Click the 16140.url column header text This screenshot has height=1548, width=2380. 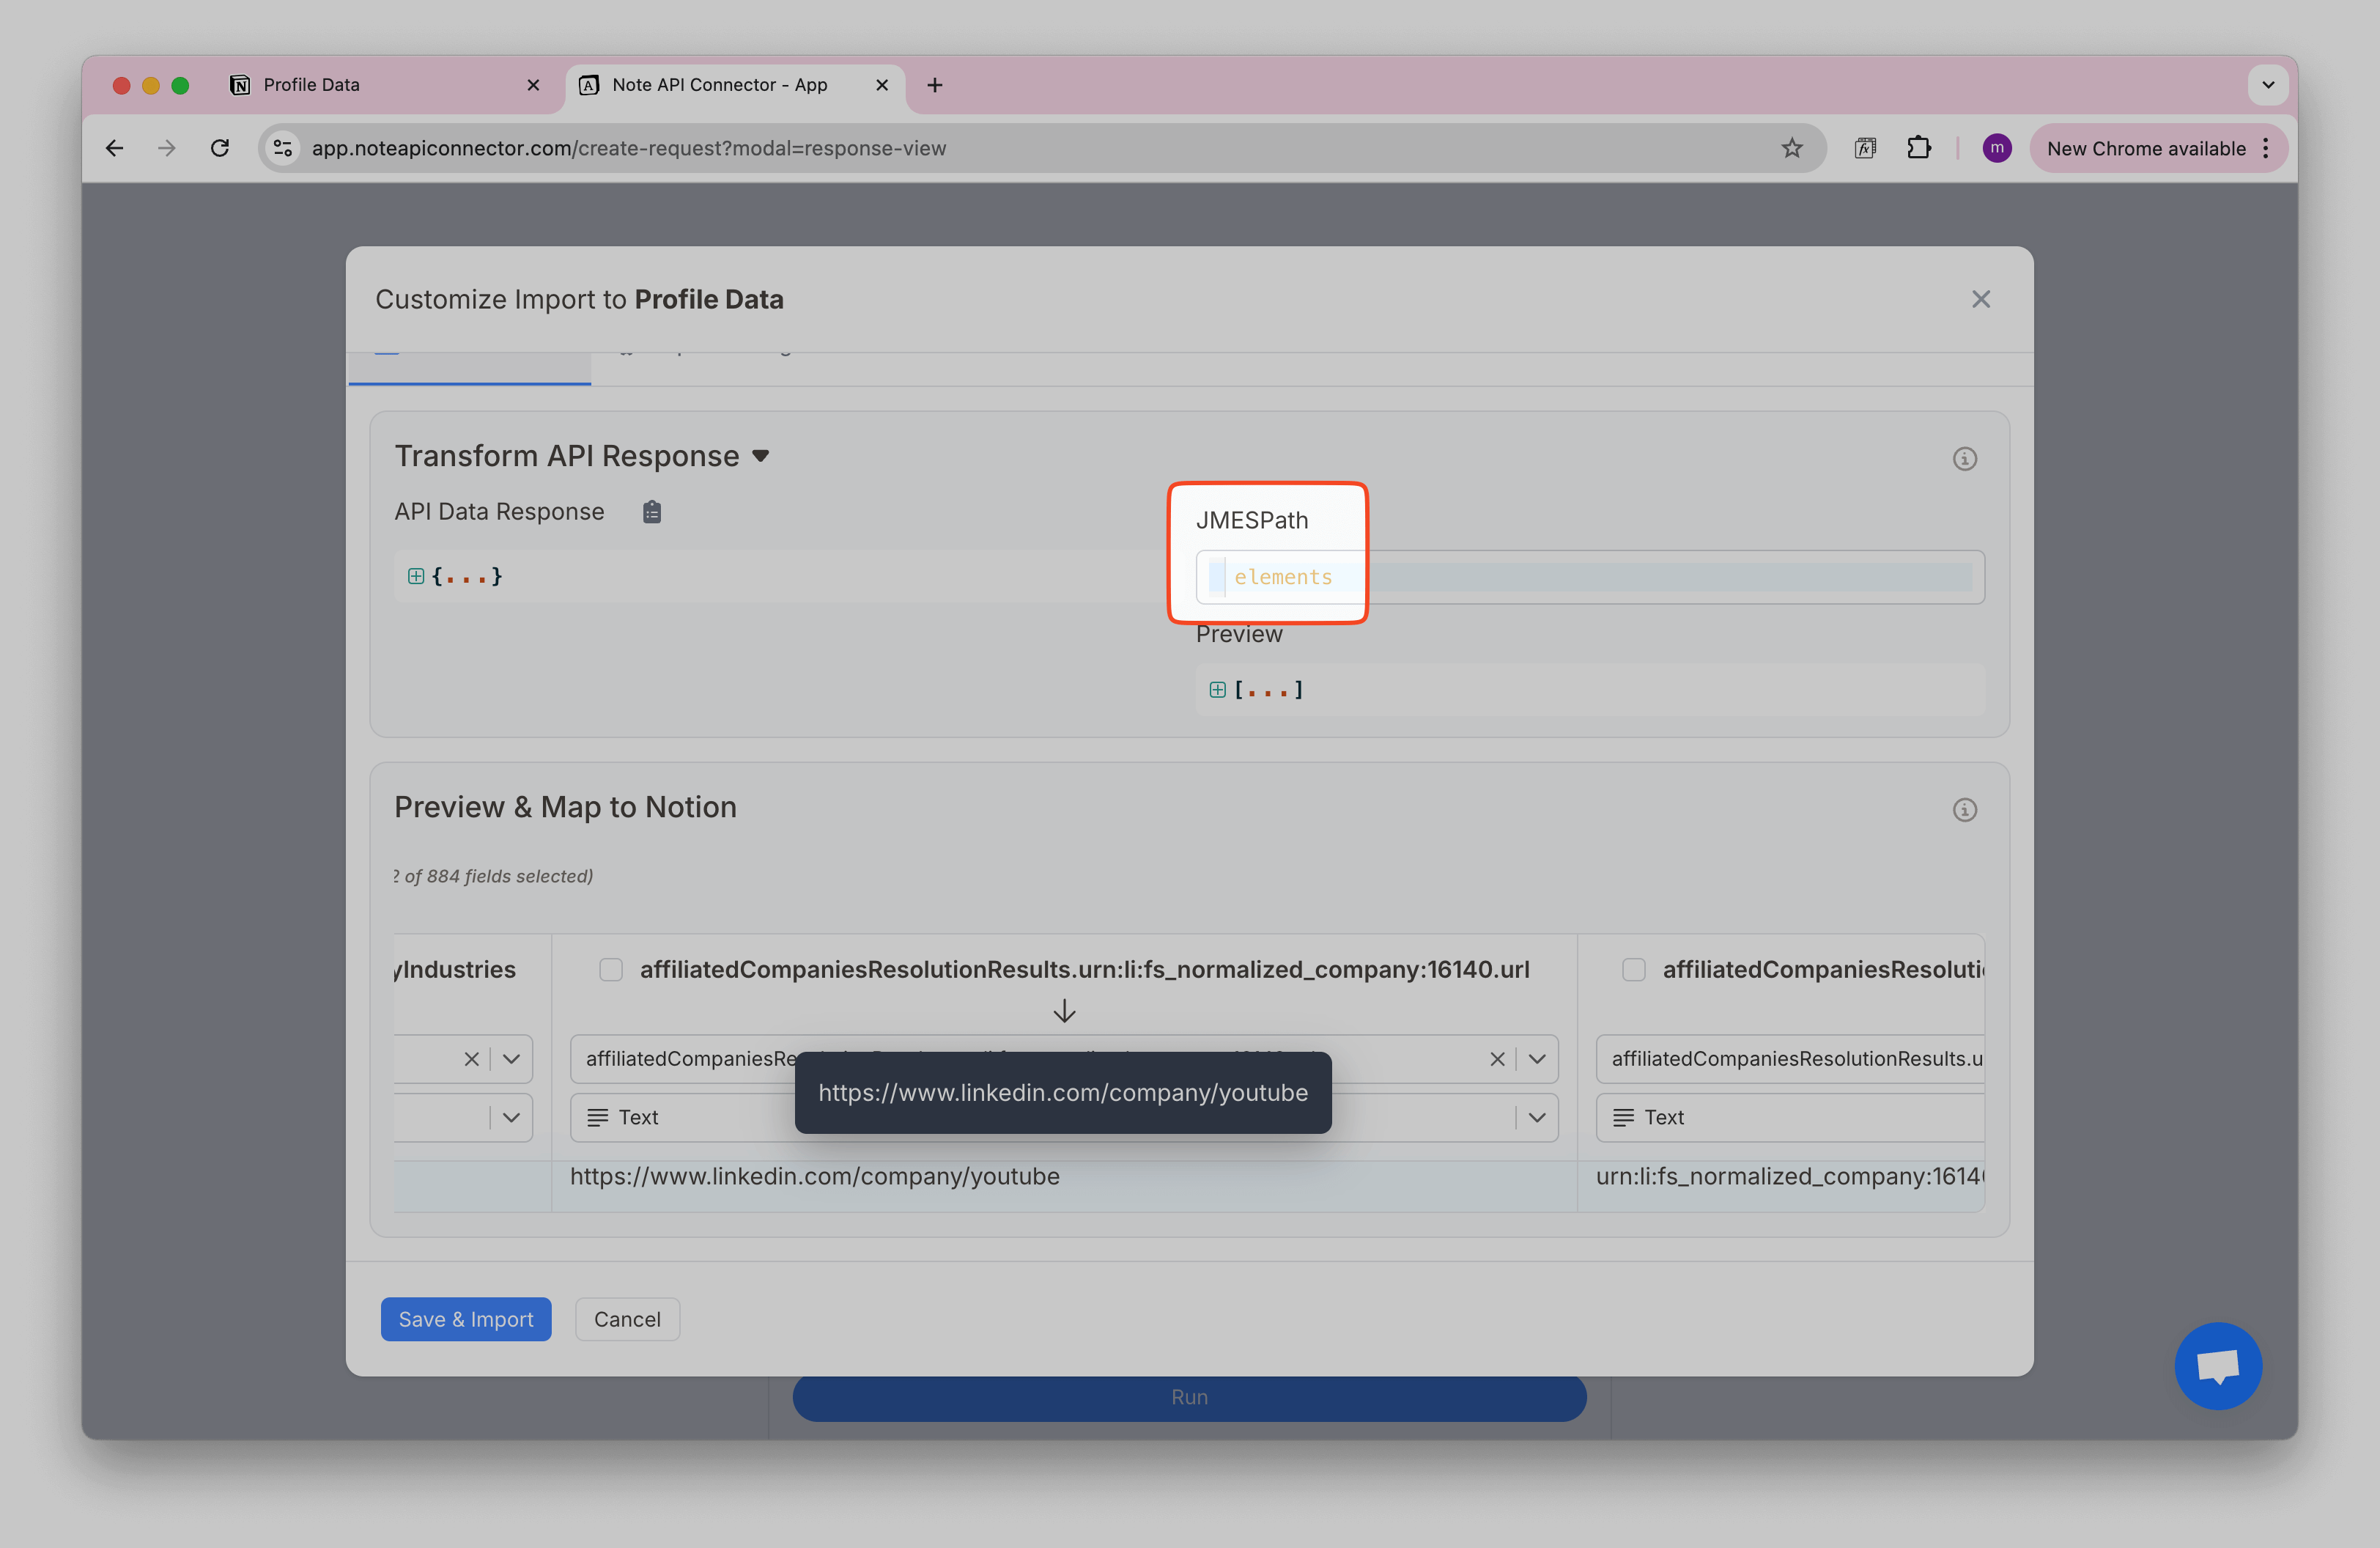(1084, 969)
